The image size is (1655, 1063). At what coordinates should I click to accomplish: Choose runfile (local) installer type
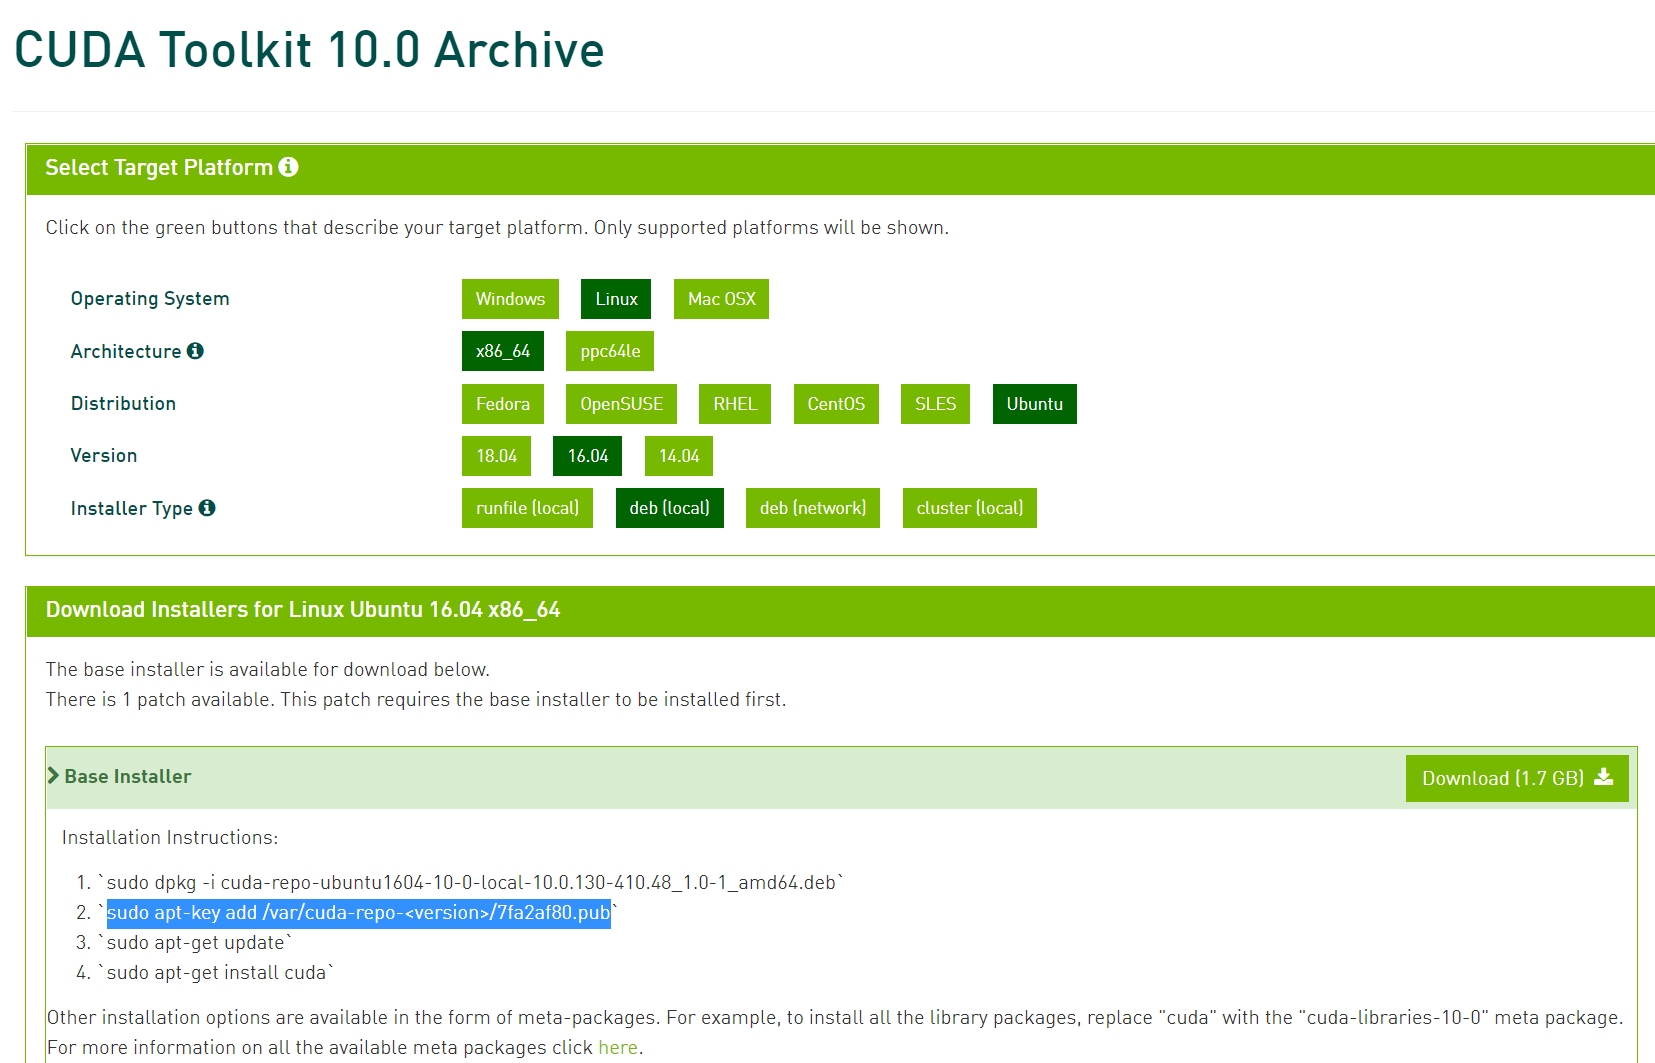[x=527, y=508]
